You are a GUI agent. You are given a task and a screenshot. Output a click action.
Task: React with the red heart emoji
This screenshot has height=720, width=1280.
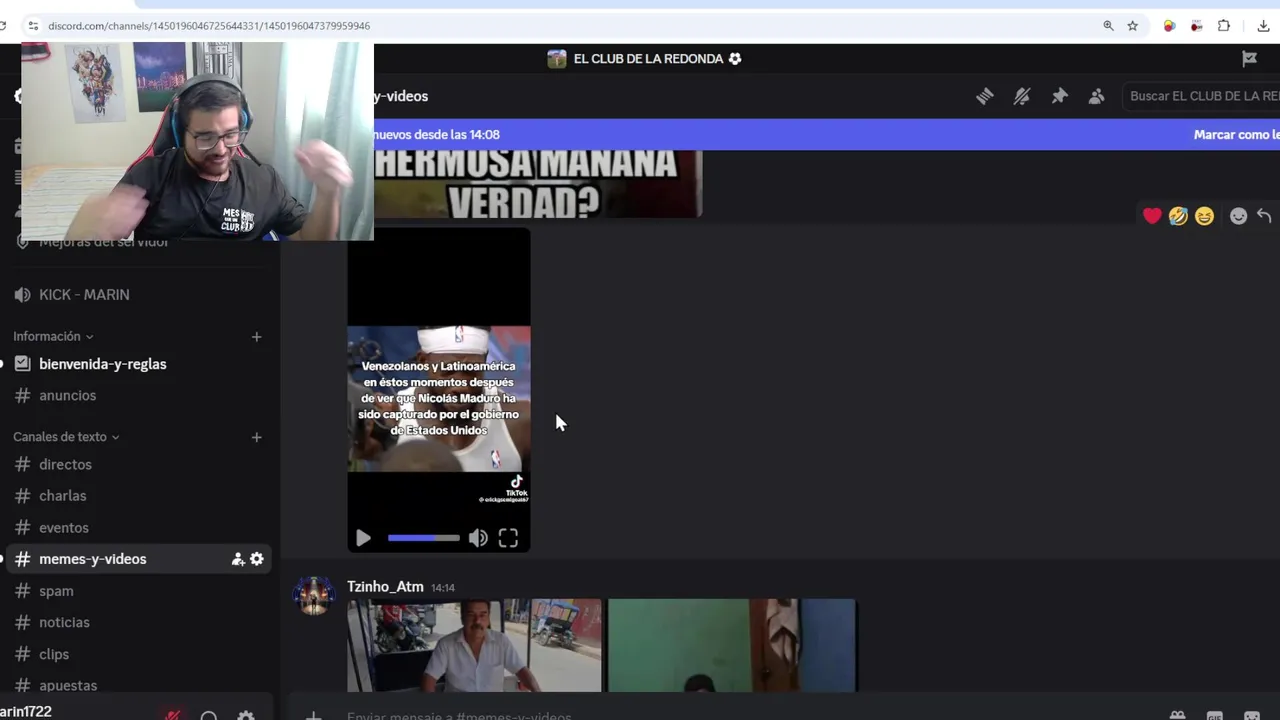(1152, 216)
